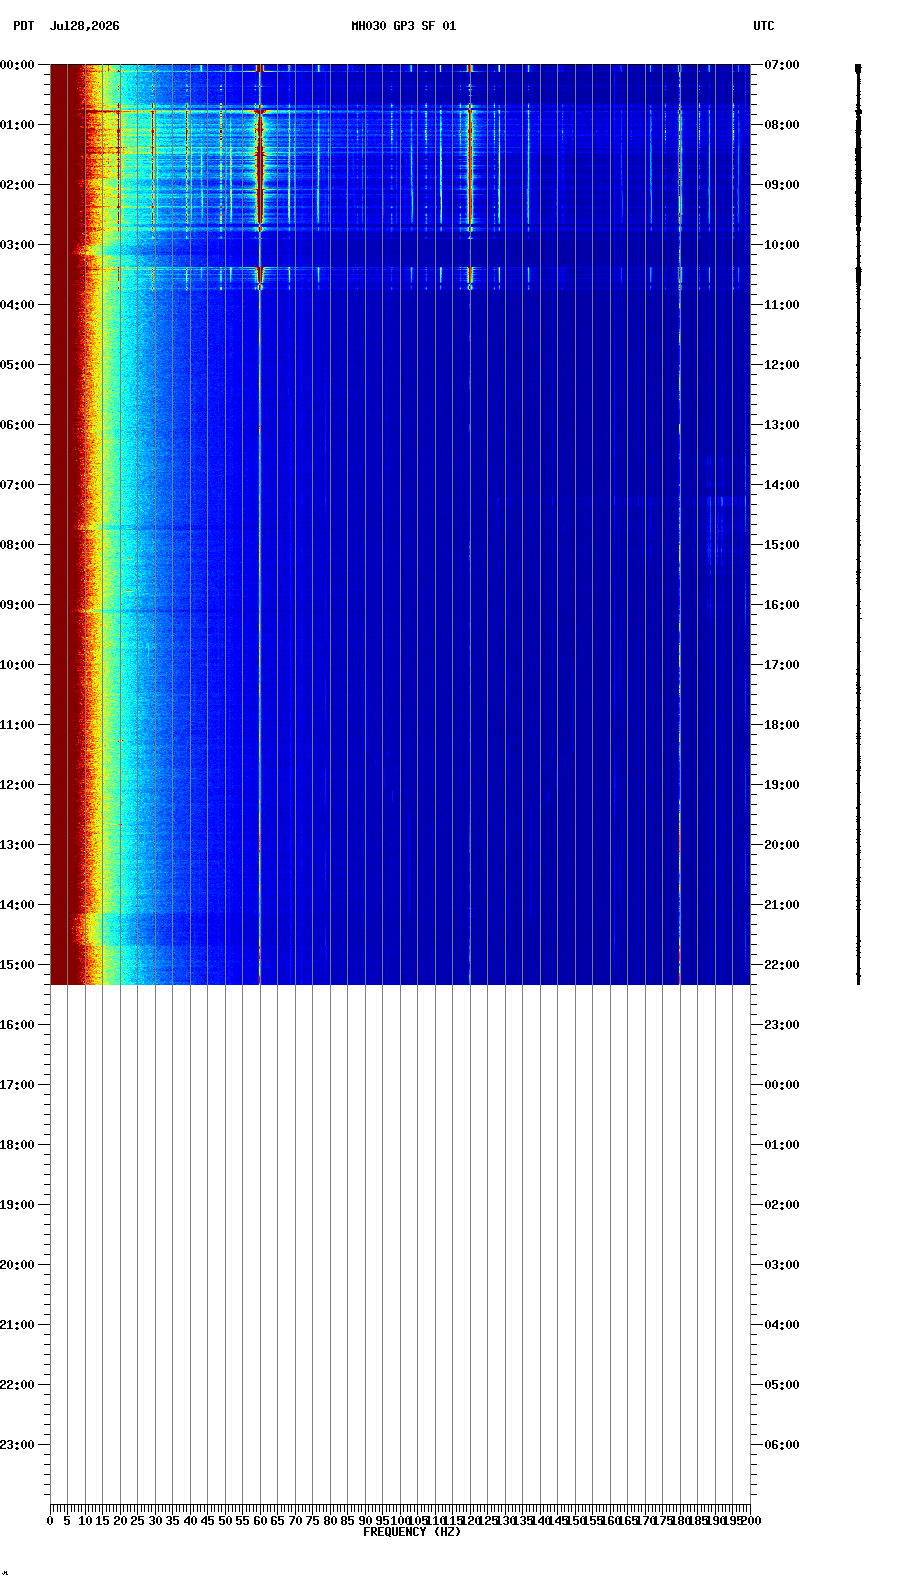Click the 200 Hz frequency tick label

[x=750, y=1521]
